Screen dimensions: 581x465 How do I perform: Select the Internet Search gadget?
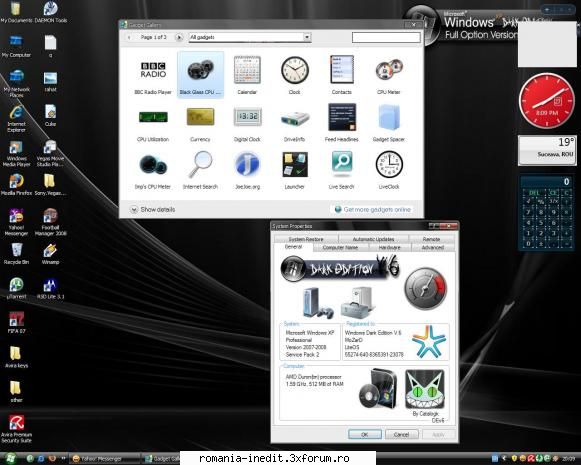pyautogui.click(x=200, y=170)
